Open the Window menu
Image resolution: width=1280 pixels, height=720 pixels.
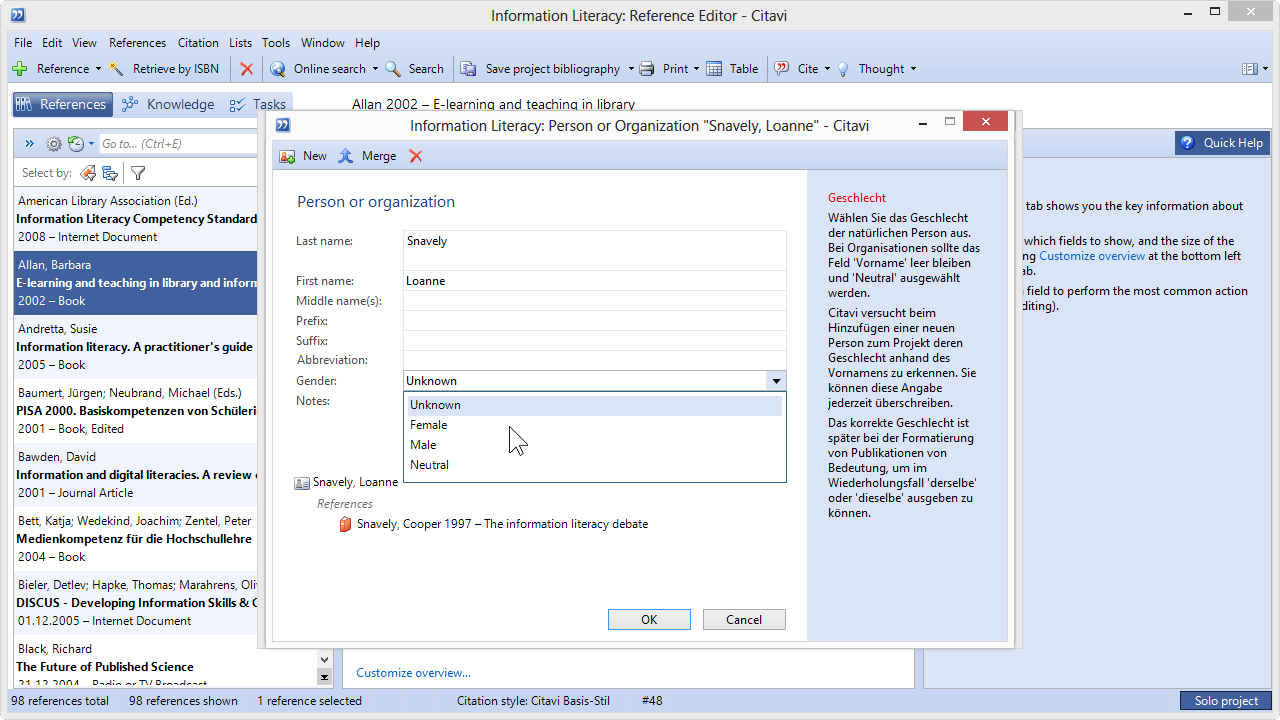point(323,43)
